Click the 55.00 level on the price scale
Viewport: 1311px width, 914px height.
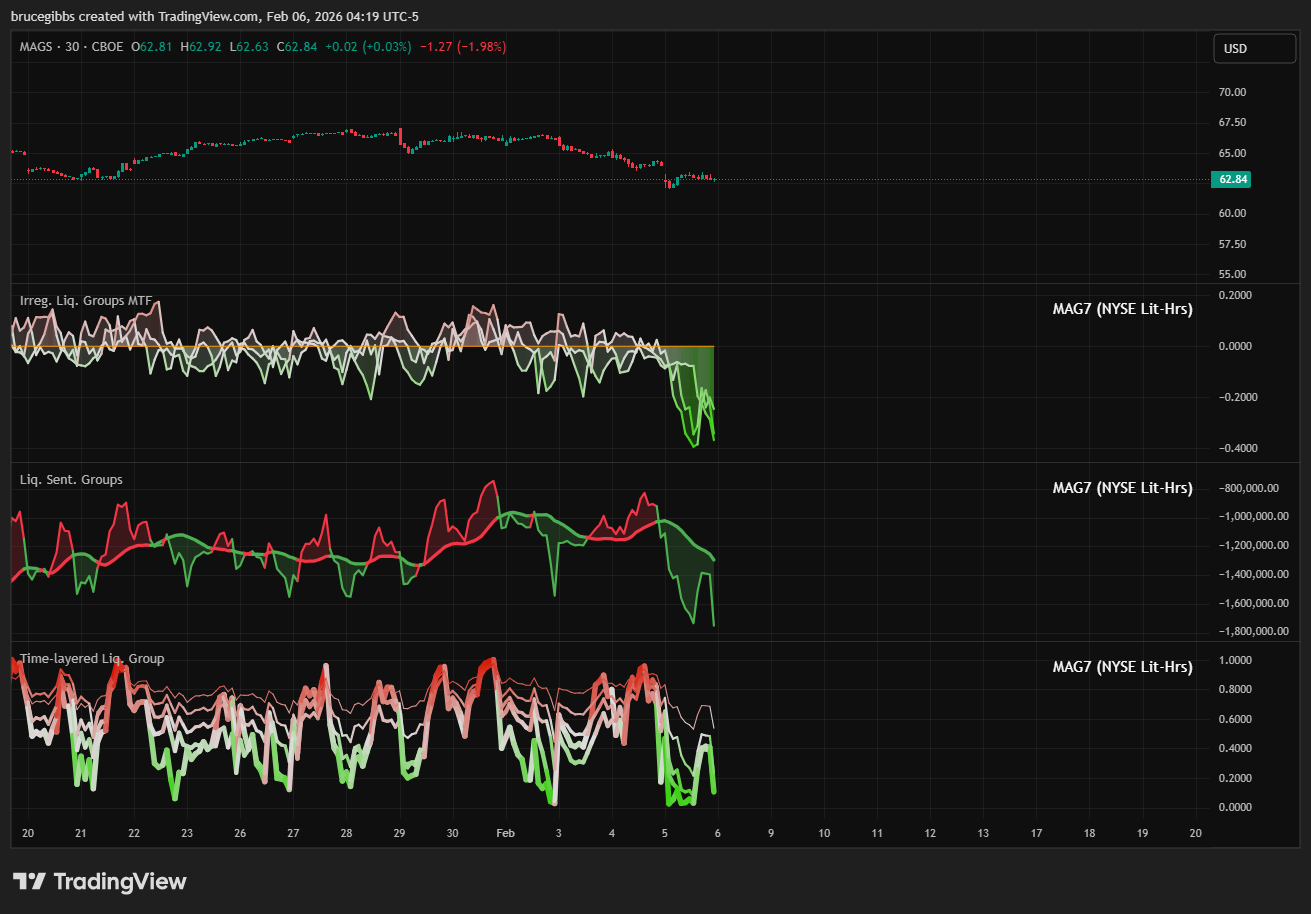click(1231, 274)
